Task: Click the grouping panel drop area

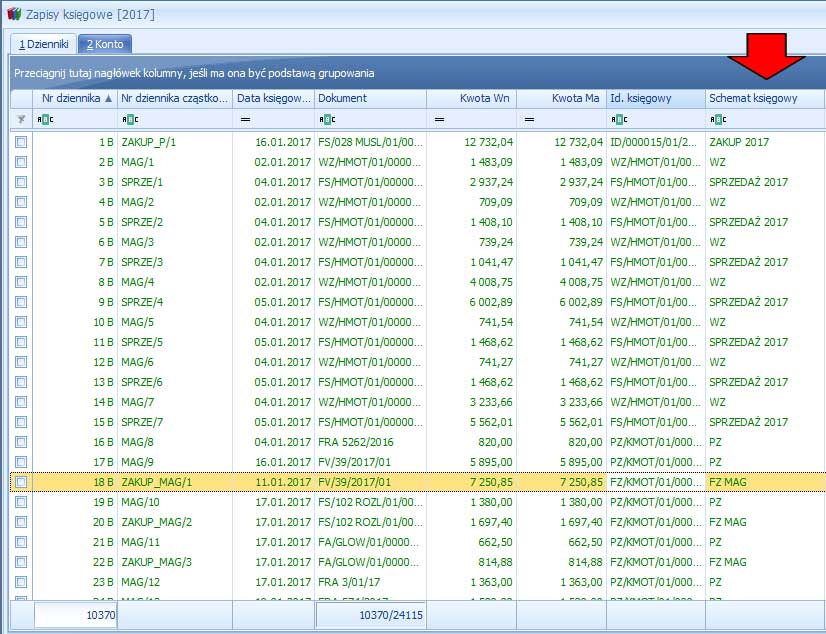Action: [x=417, y=73]
